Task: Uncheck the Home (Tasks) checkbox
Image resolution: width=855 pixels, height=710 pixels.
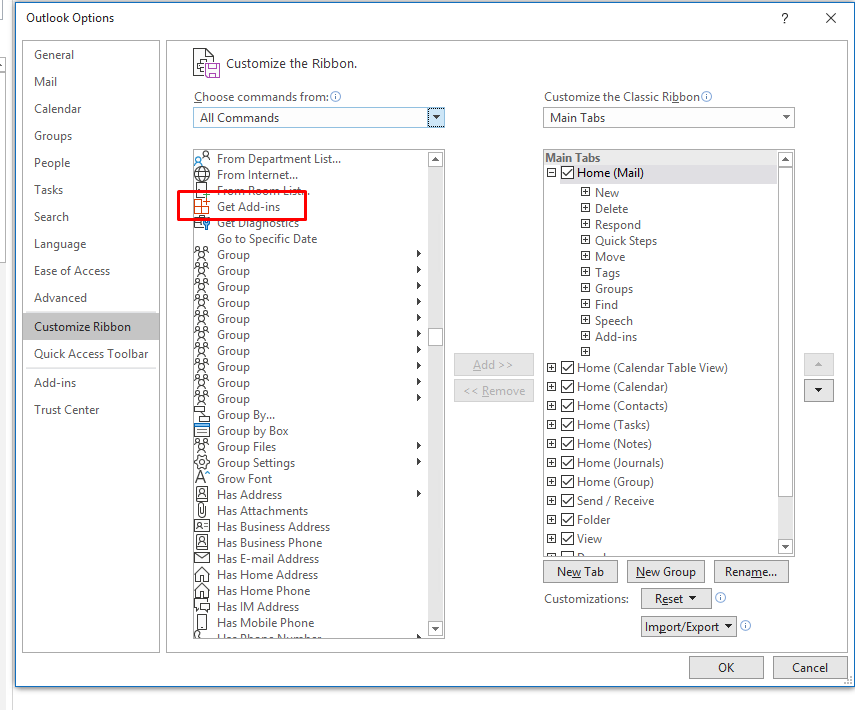Action: 568,425
